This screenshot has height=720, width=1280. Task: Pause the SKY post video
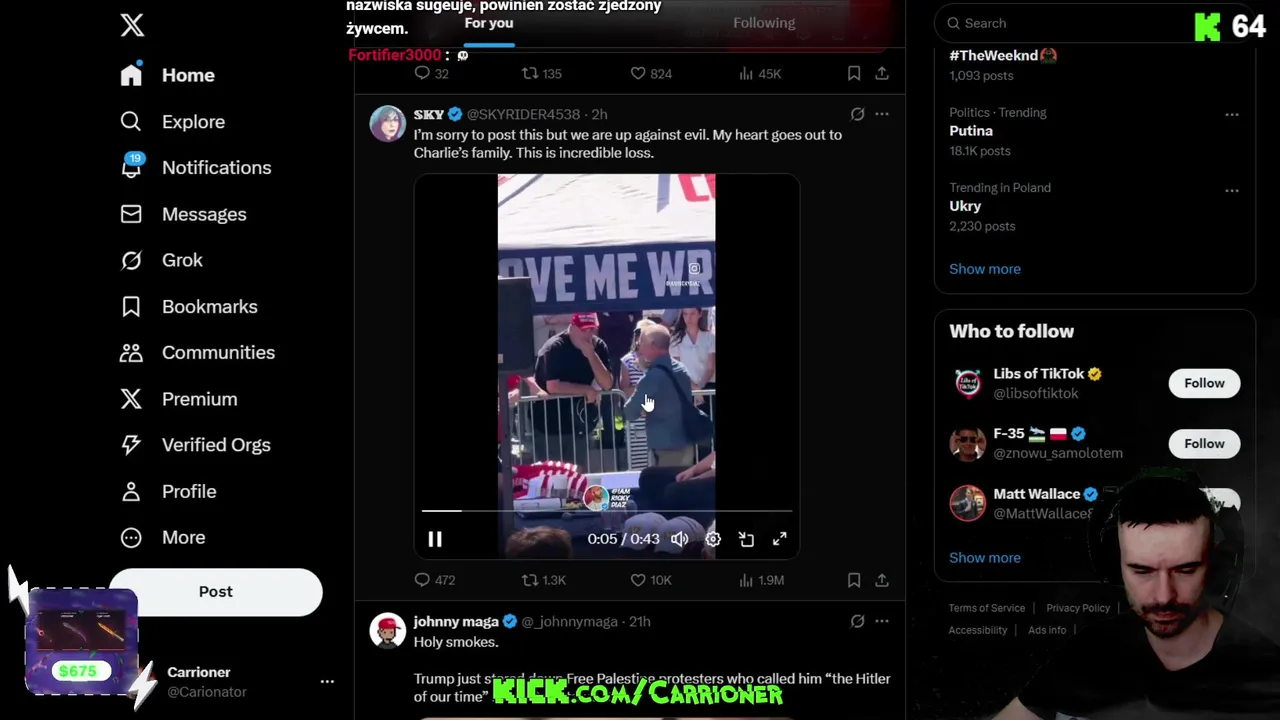point(435,539)
